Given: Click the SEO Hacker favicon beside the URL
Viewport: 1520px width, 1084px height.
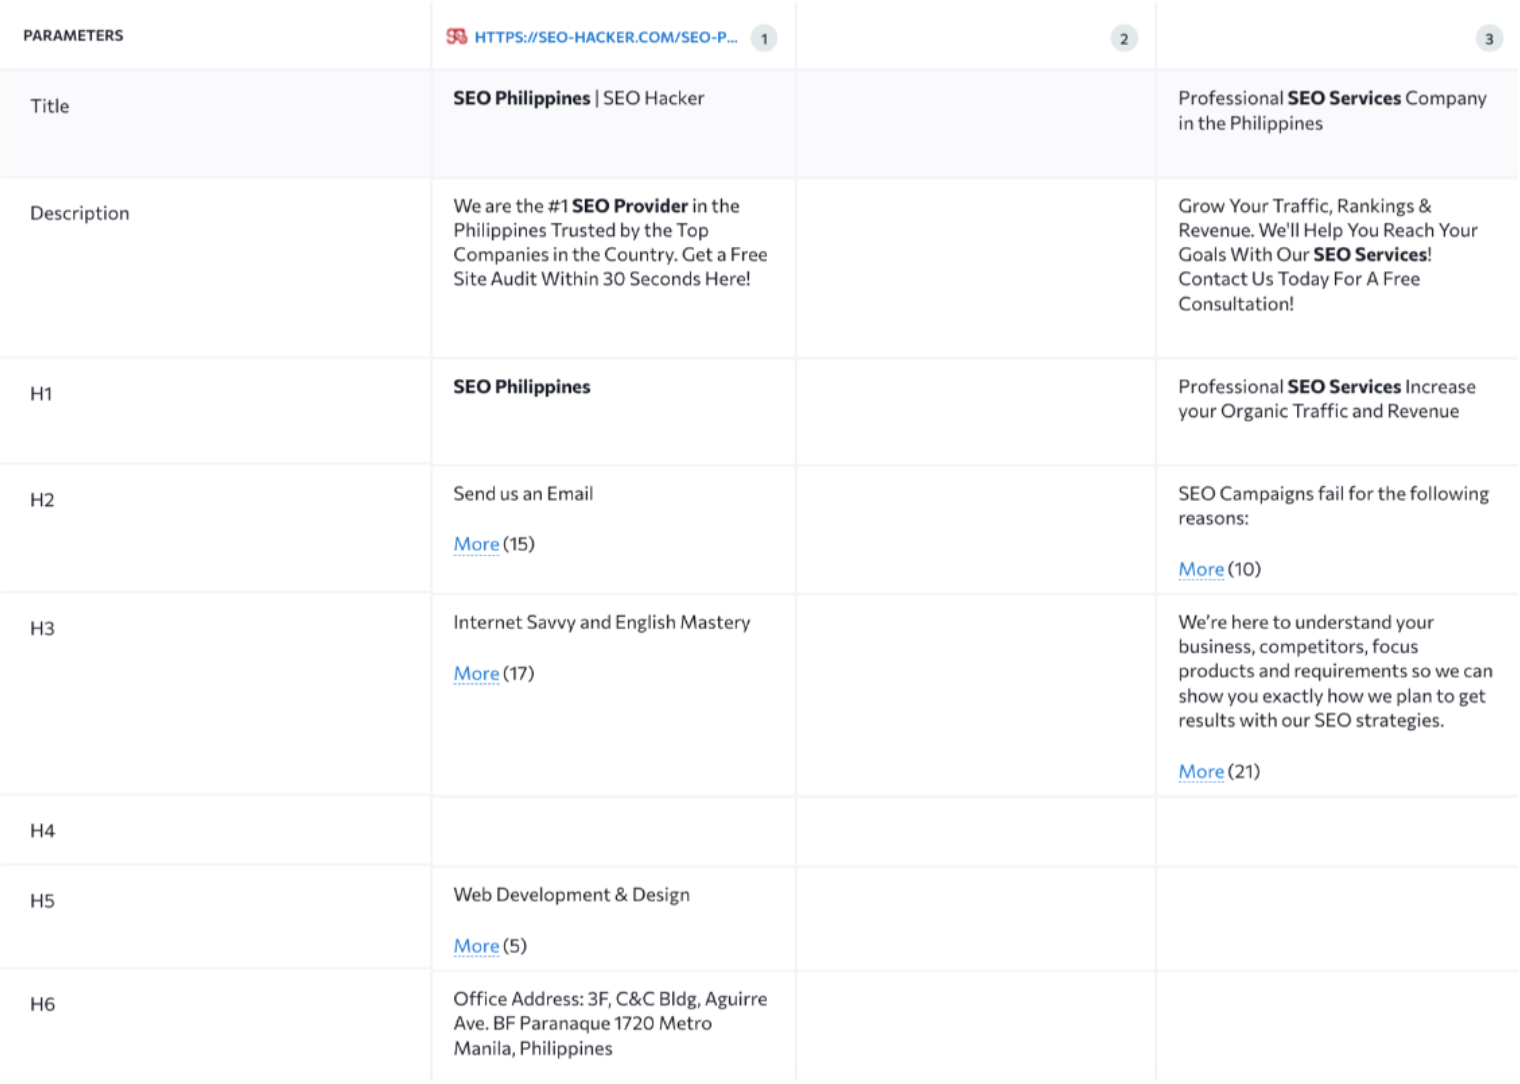Looking at the screenshot, I should click(456, 37).
